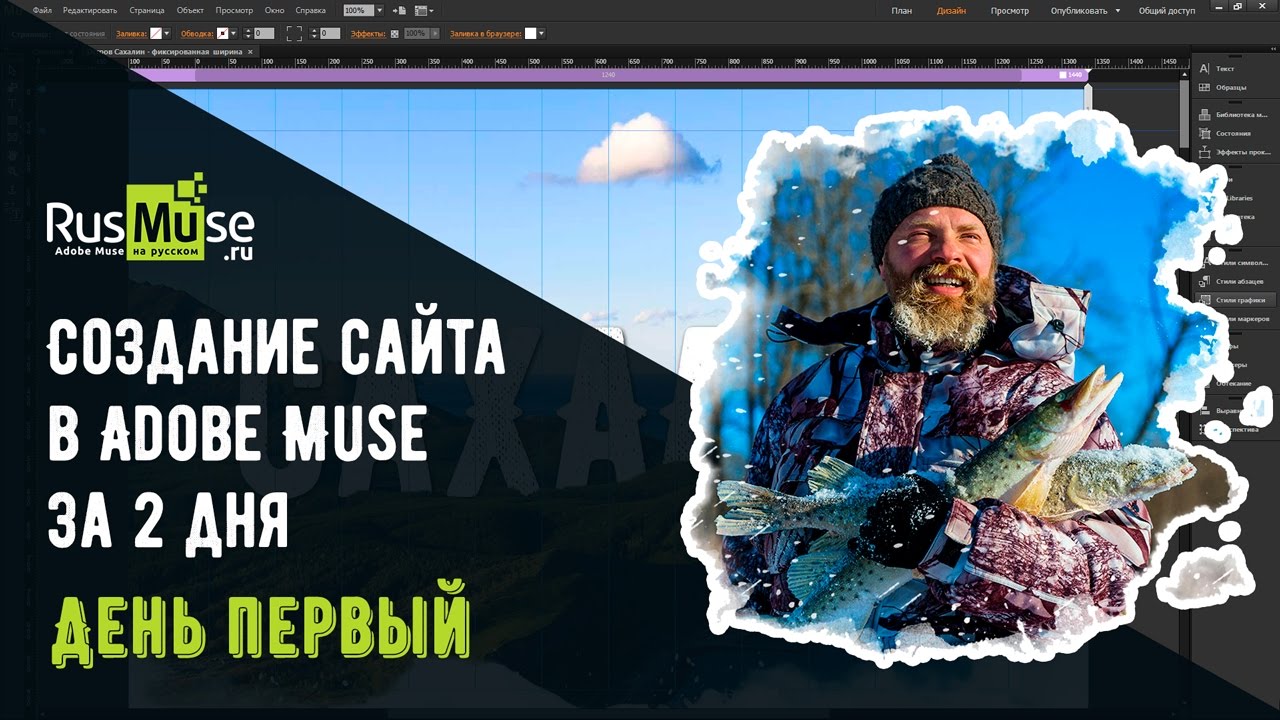Viewport: 1280px width, 720px height.
Task: Expand the zoom level dropdown arrow
Action: coord(380,10)
